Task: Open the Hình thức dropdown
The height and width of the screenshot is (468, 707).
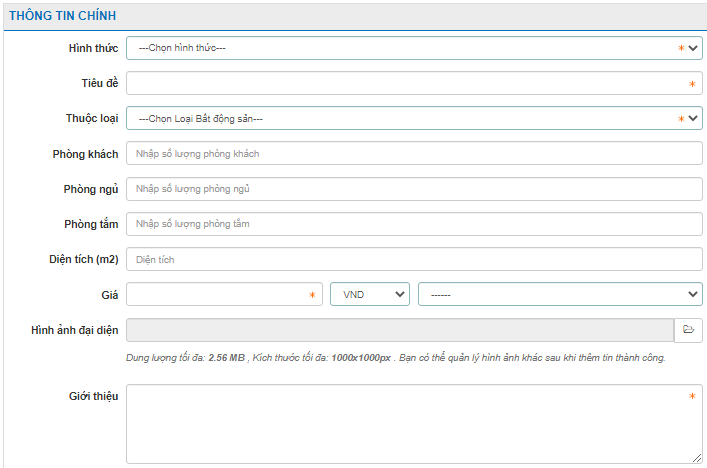Action: (x=413, y=49)
